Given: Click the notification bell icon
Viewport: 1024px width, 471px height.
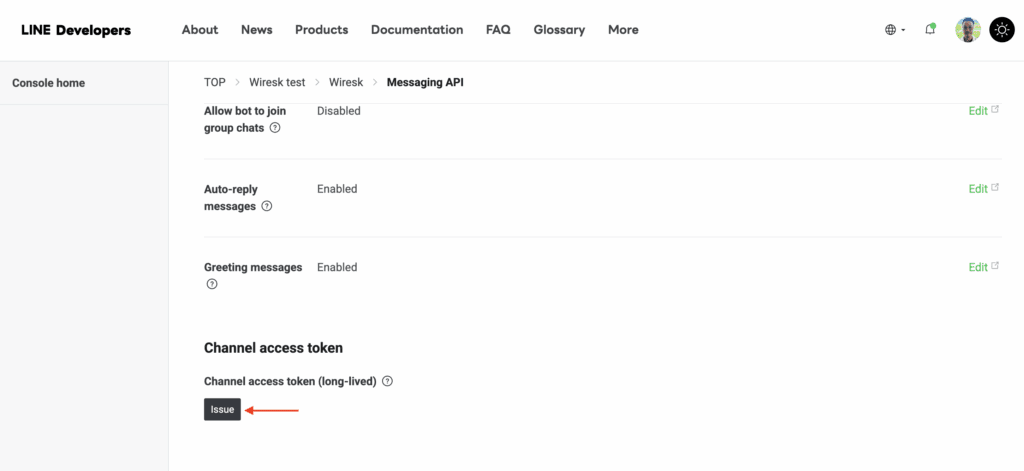Looking at the screenshot, I should [x=930, y=30].
